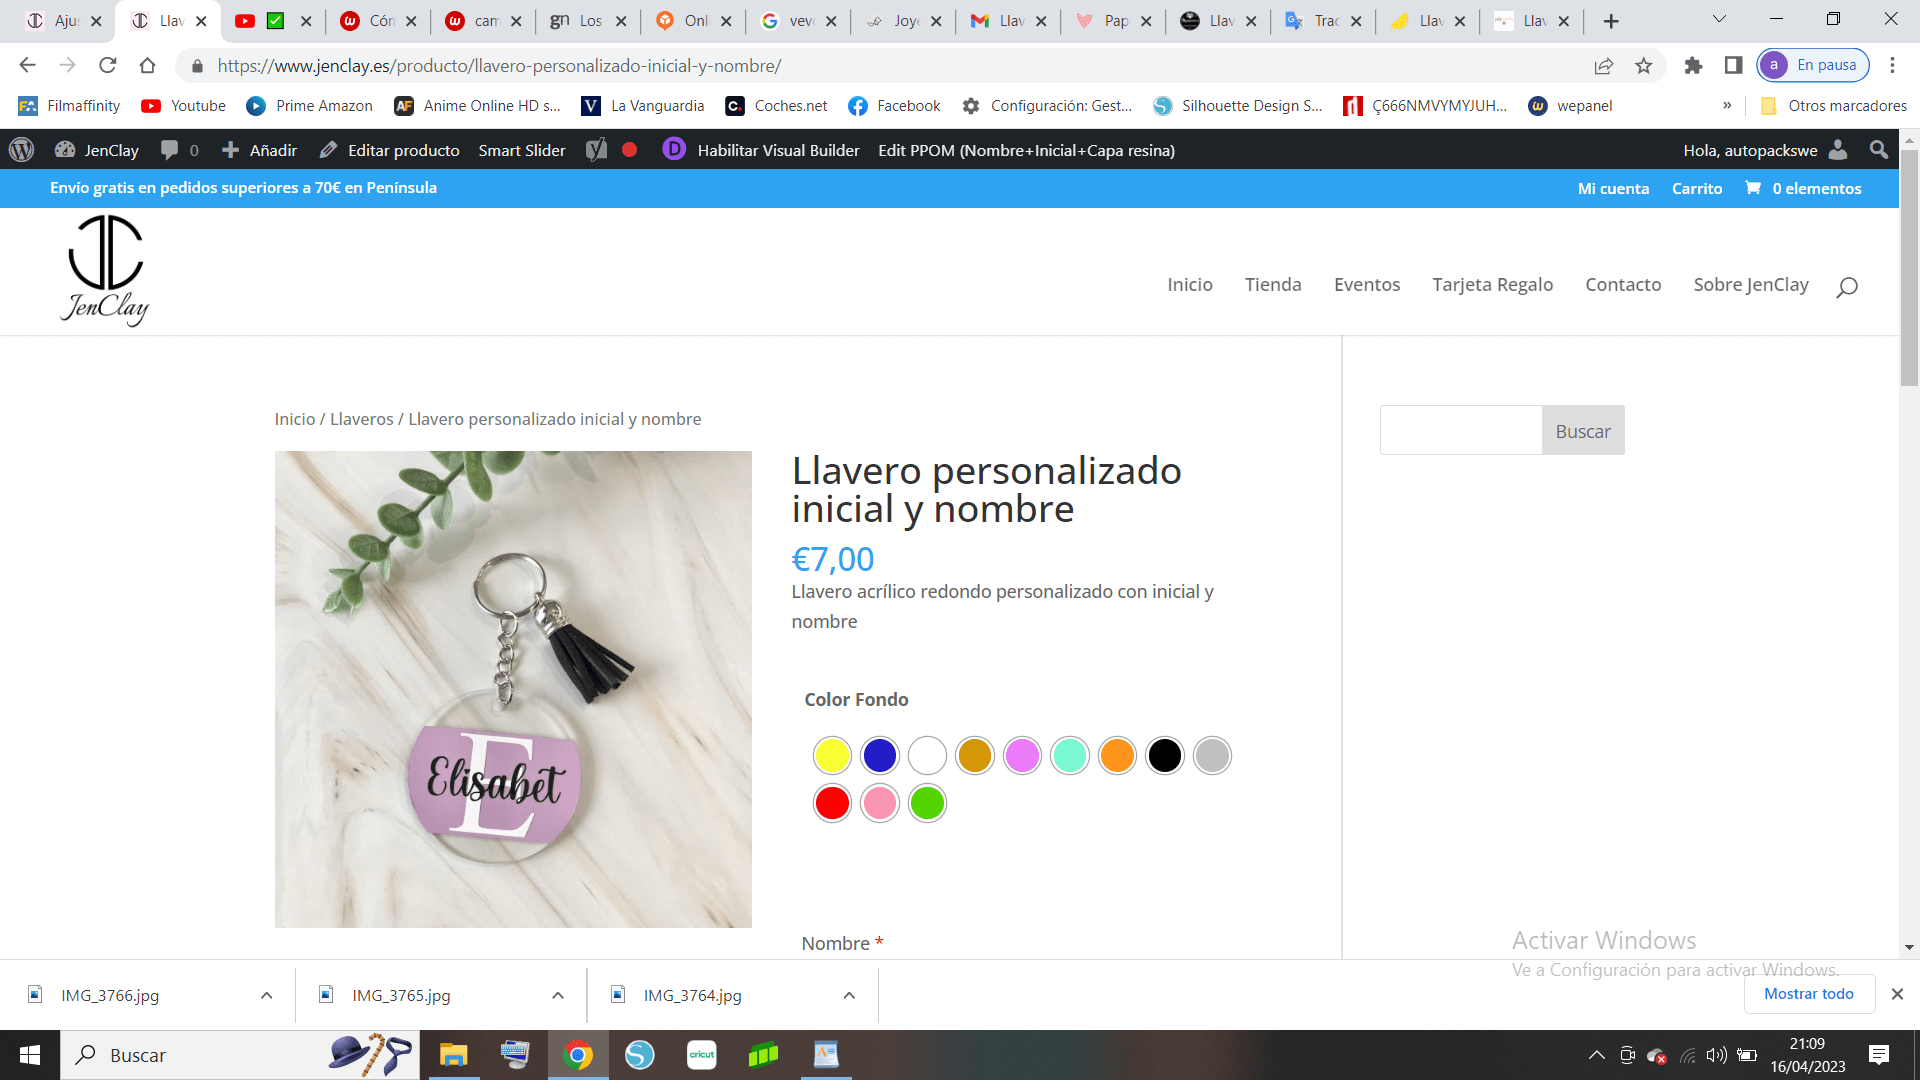The width and height of the screenshot is (1920, 1080).
Task: Open the browser home page icon
Action: (x=148, y=66)
